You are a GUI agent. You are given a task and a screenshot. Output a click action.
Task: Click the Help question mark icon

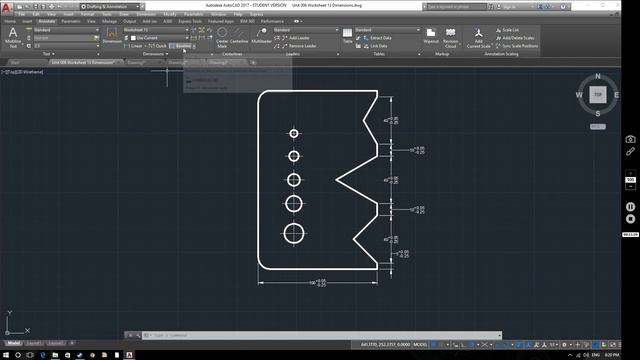[x=563, y=7]
